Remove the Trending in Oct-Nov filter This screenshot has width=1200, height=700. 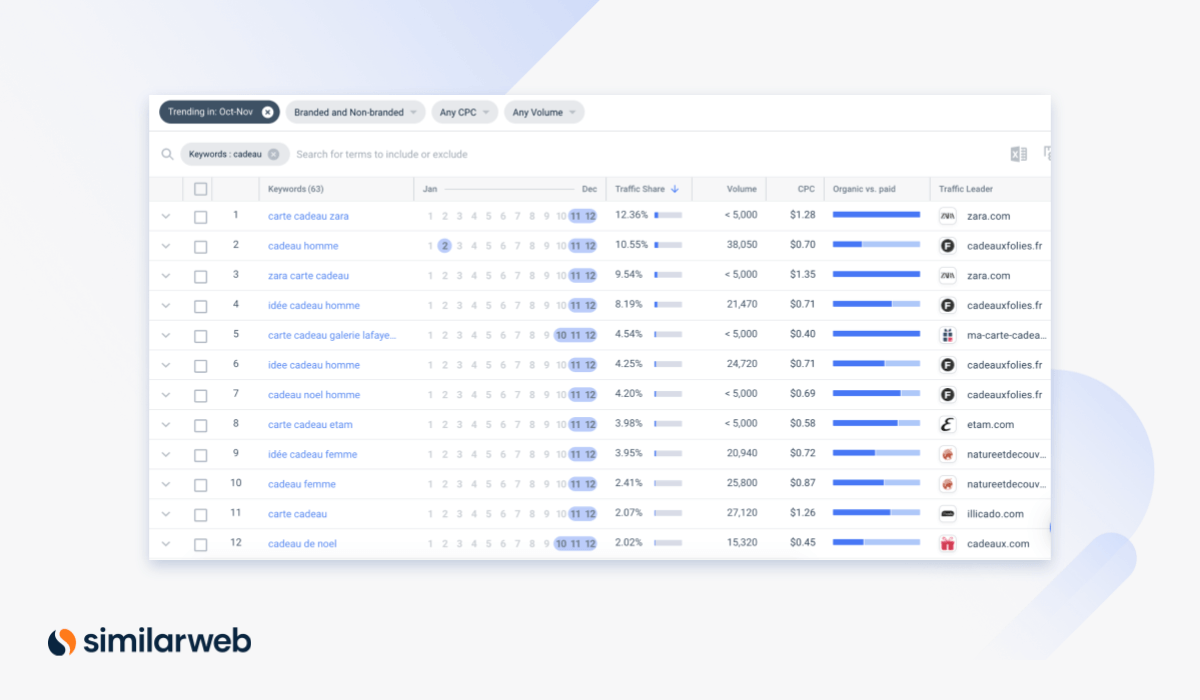267,112
